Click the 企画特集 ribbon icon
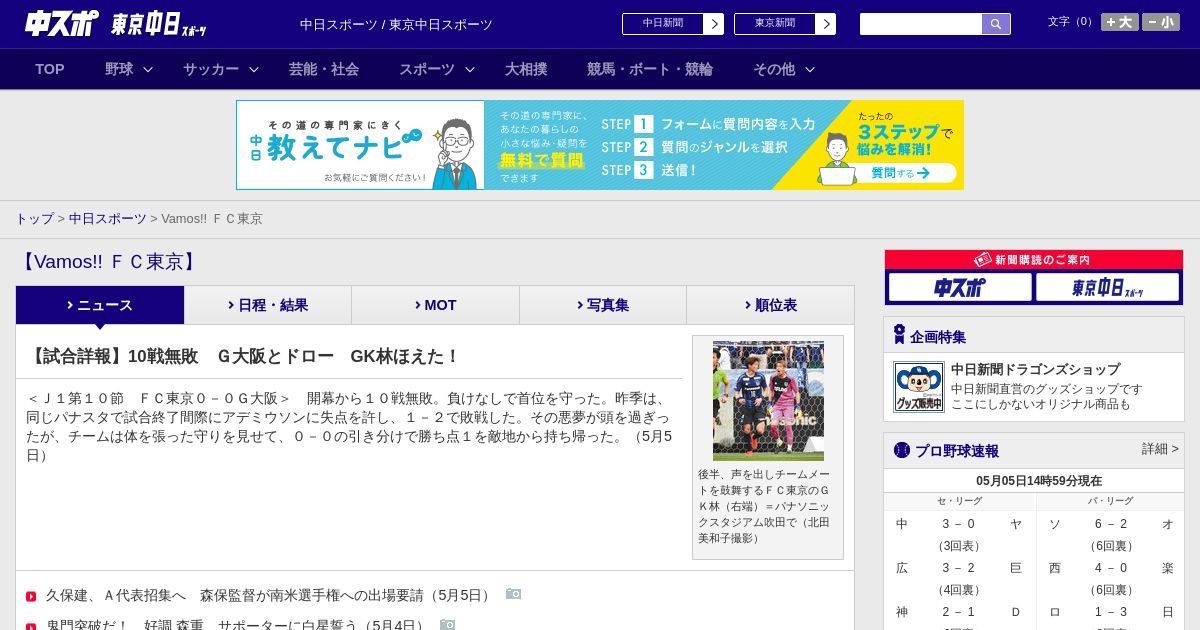Viewport: 1200px width, 630px height. click(x=899, y=334)
